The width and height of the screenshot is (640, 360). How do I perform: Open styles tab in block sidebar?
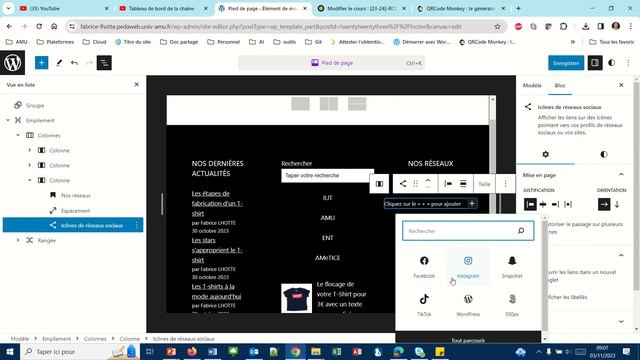click(604, 154)
